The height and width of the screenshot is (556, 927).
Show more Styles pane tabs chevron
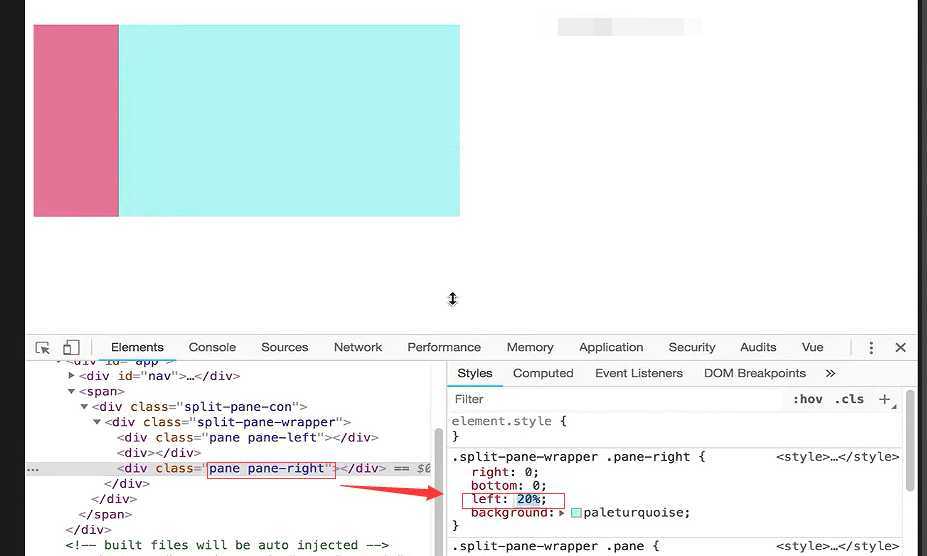coord(830,373)
